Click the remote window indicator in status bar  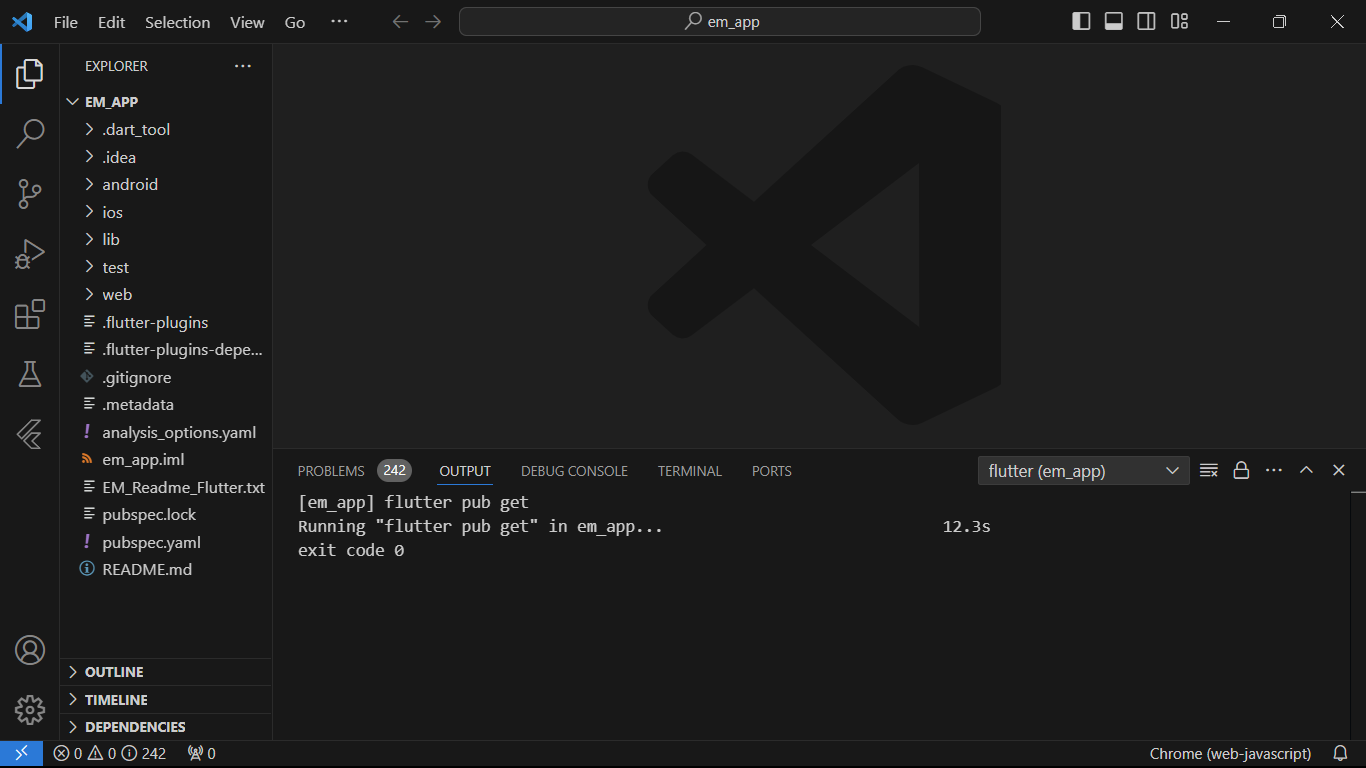point(21,754)
